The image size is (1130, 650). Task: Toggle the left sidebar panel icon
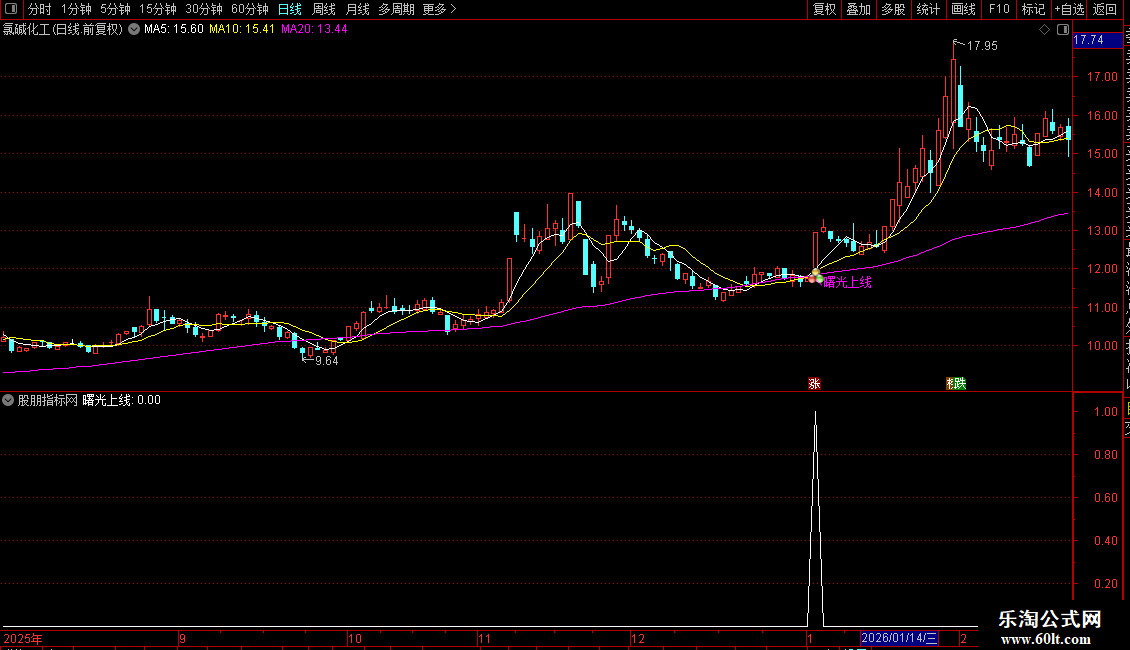[11, 9]
